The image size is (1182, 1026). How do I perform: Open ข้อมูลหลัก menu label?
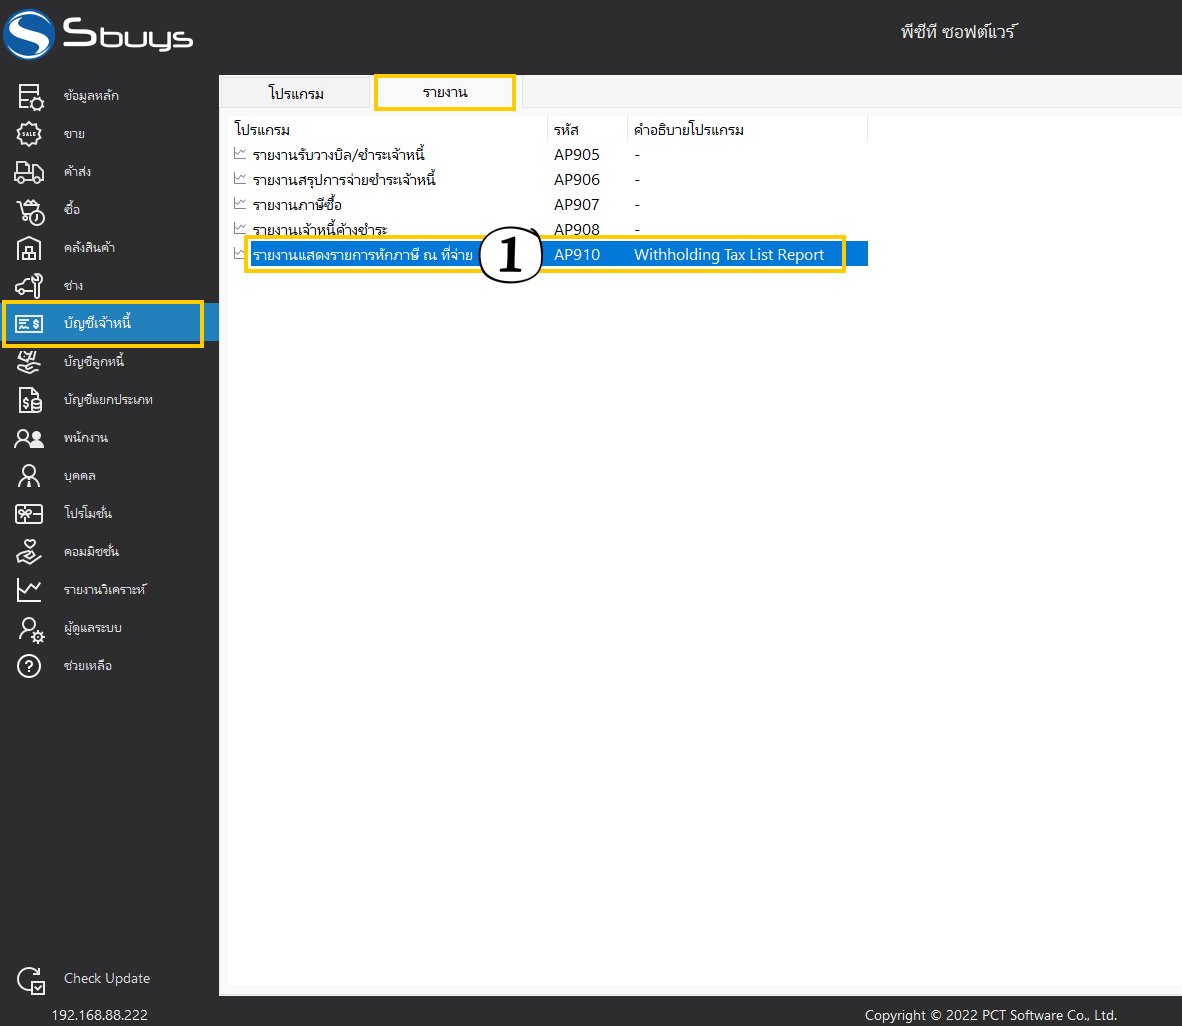coord(91,96)
